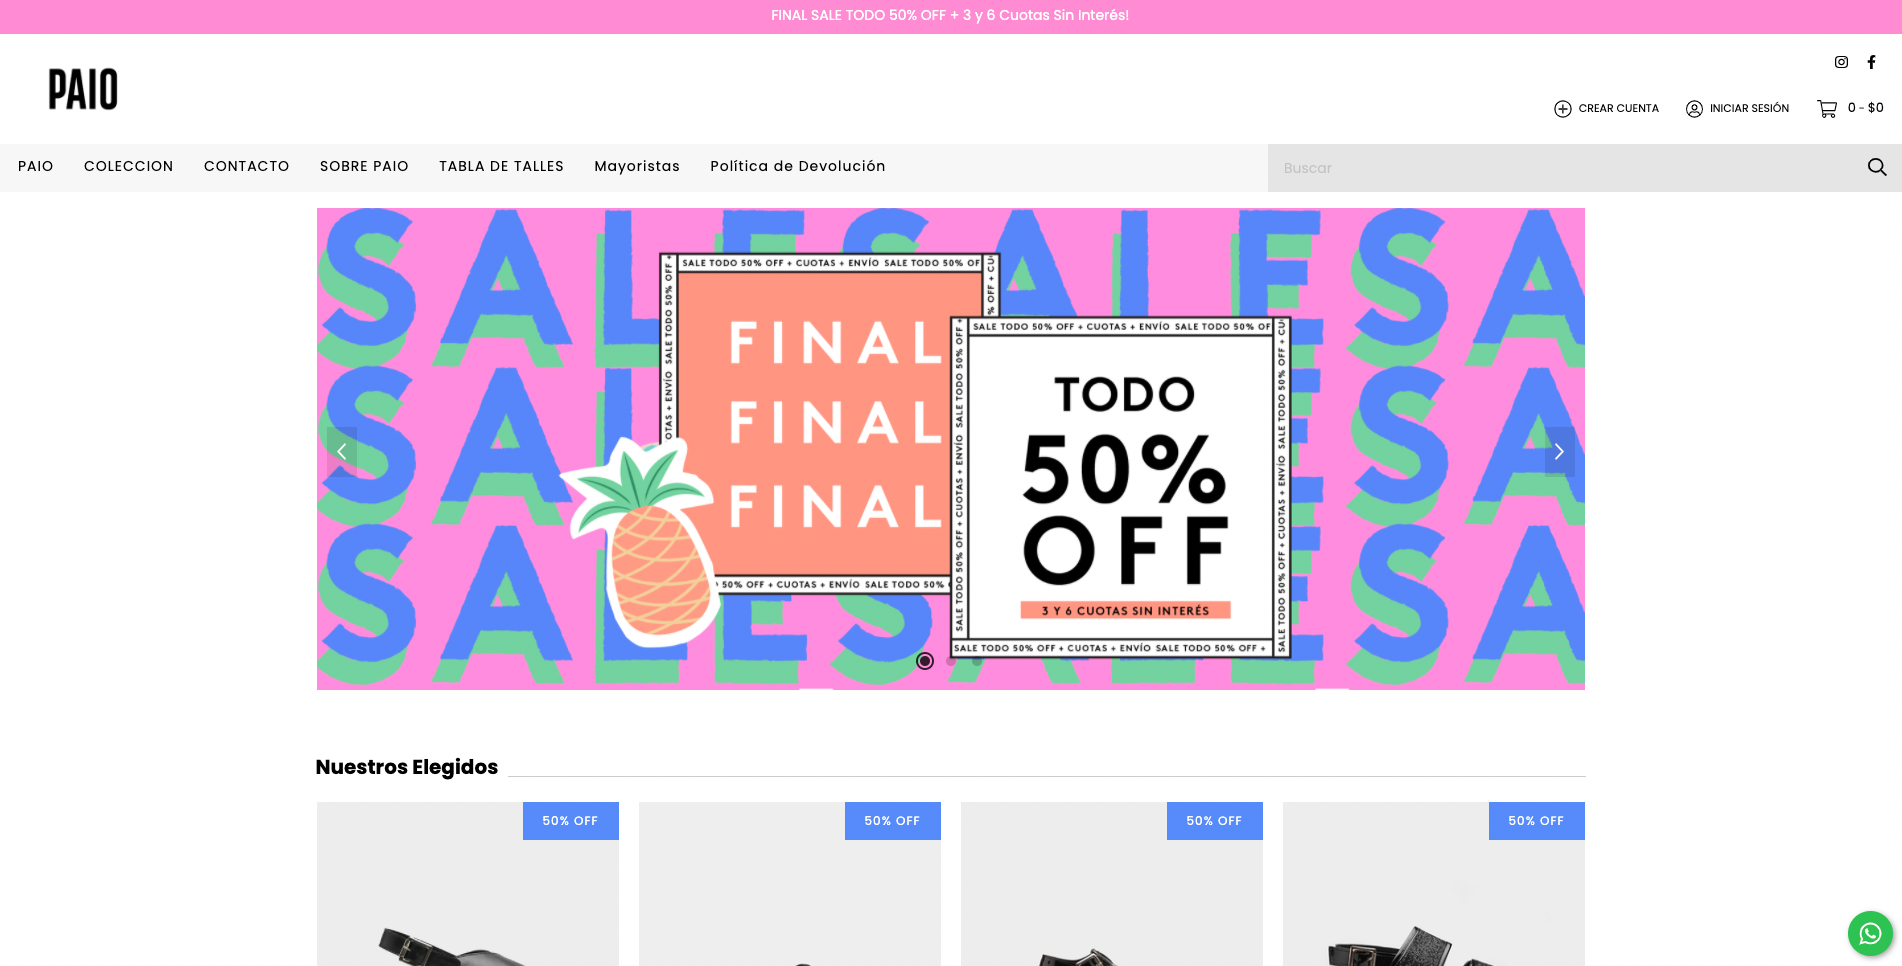The image size is (1902, 966).
Task: Select the second carousel dot
Action: point(951,661)
